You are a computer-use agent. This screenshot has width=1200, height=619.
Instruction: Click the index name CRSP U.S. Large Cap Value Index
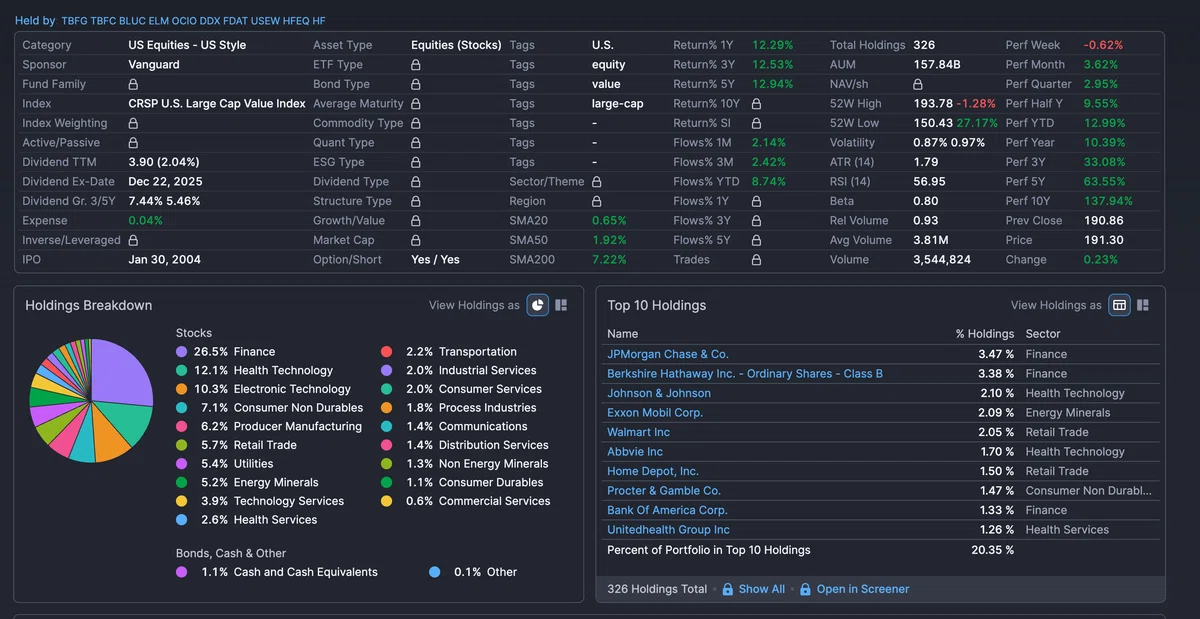click(217, 104)
